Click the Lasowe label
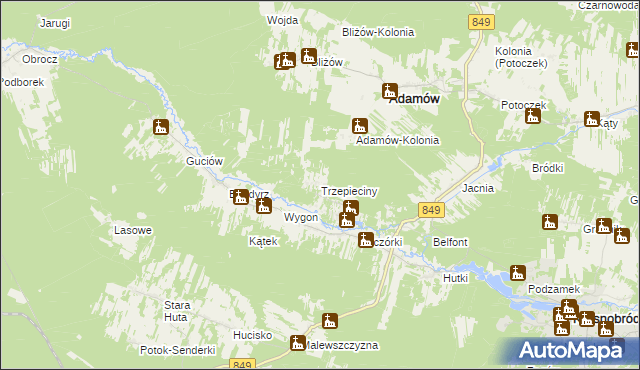 click(133, 230)
